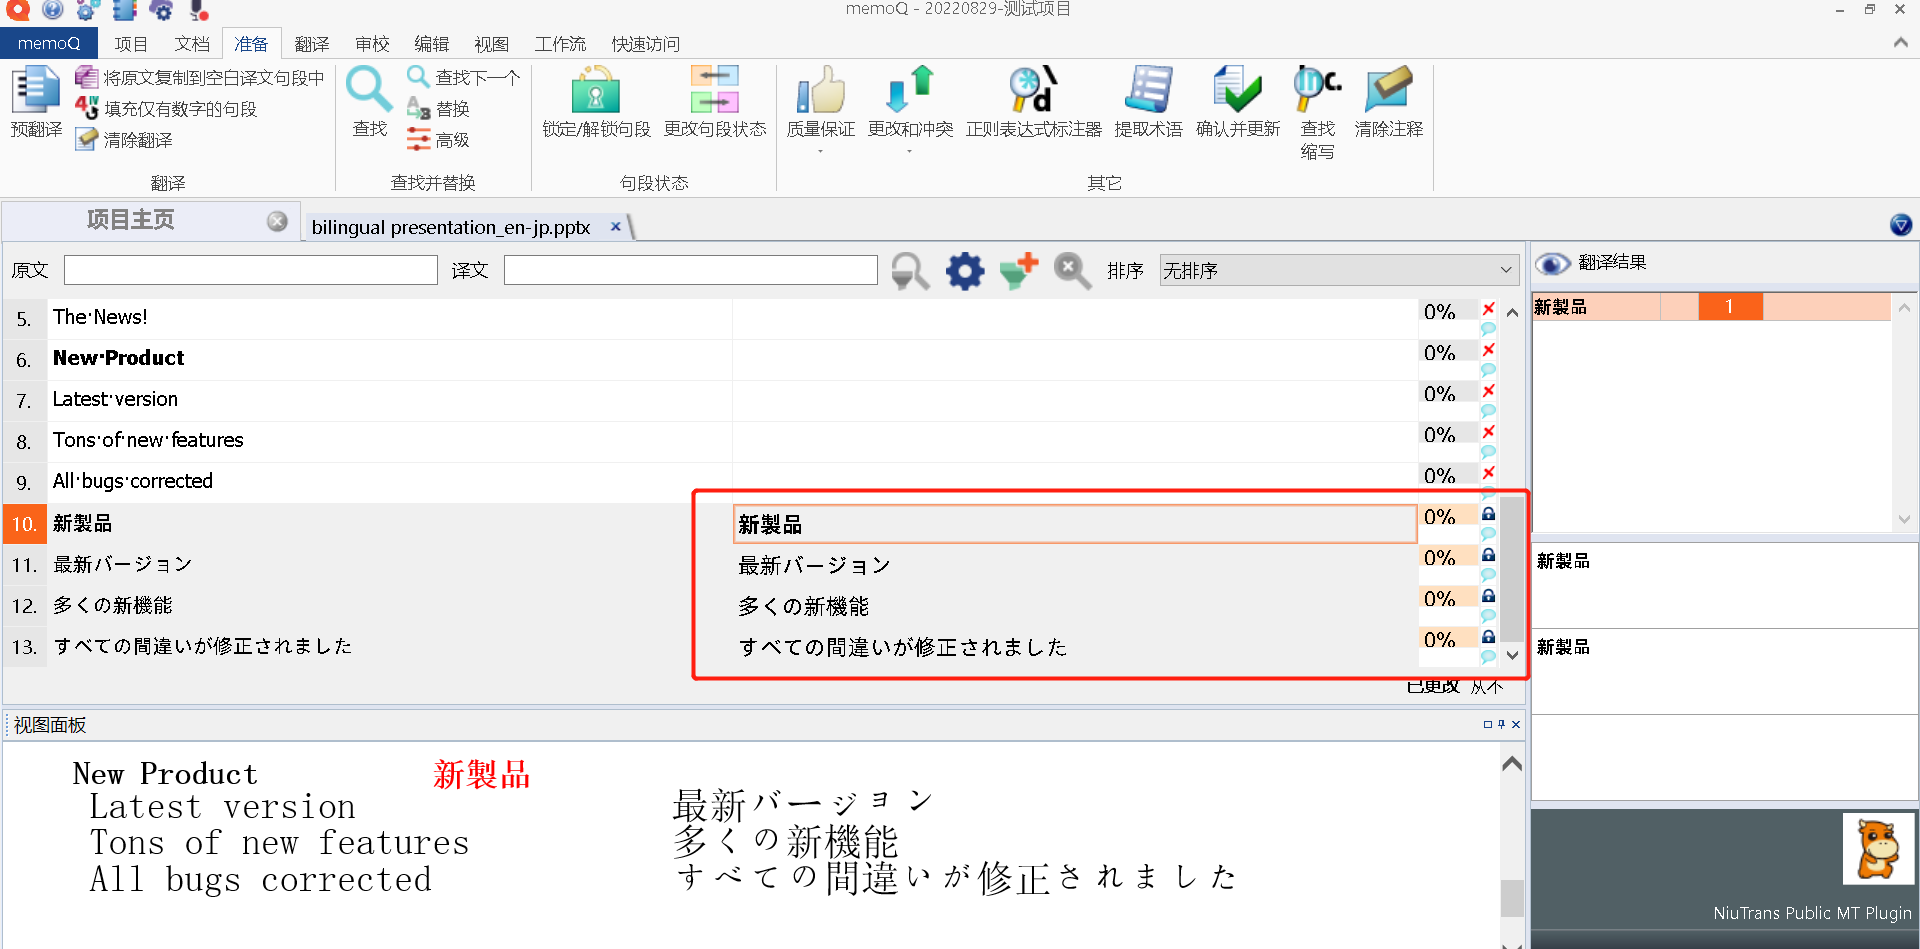This screenshot has height=949, width=1920.
Task: Click the clear filter magnifier icon
Action: pyautogui.click(x=1072, y=270)
